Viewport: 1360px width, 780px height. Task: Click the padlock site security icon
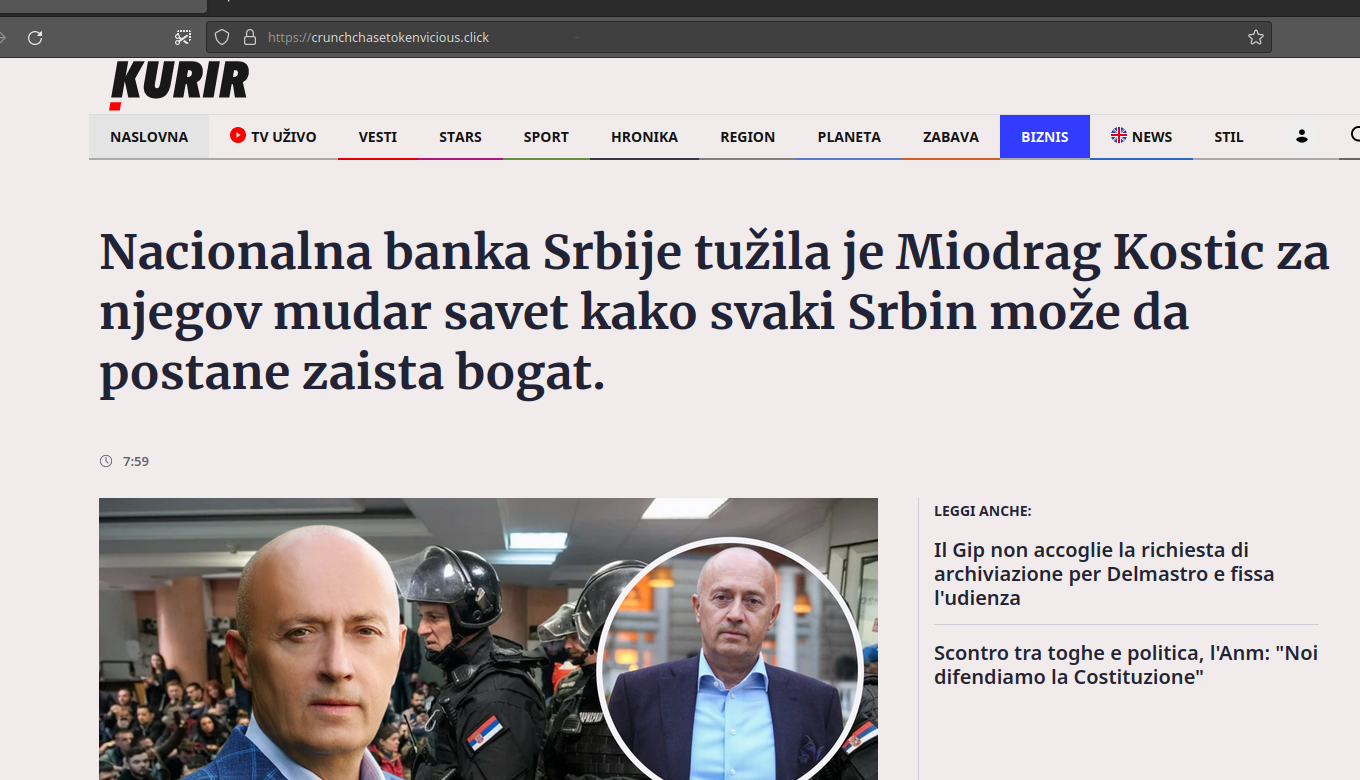point(250,38)
